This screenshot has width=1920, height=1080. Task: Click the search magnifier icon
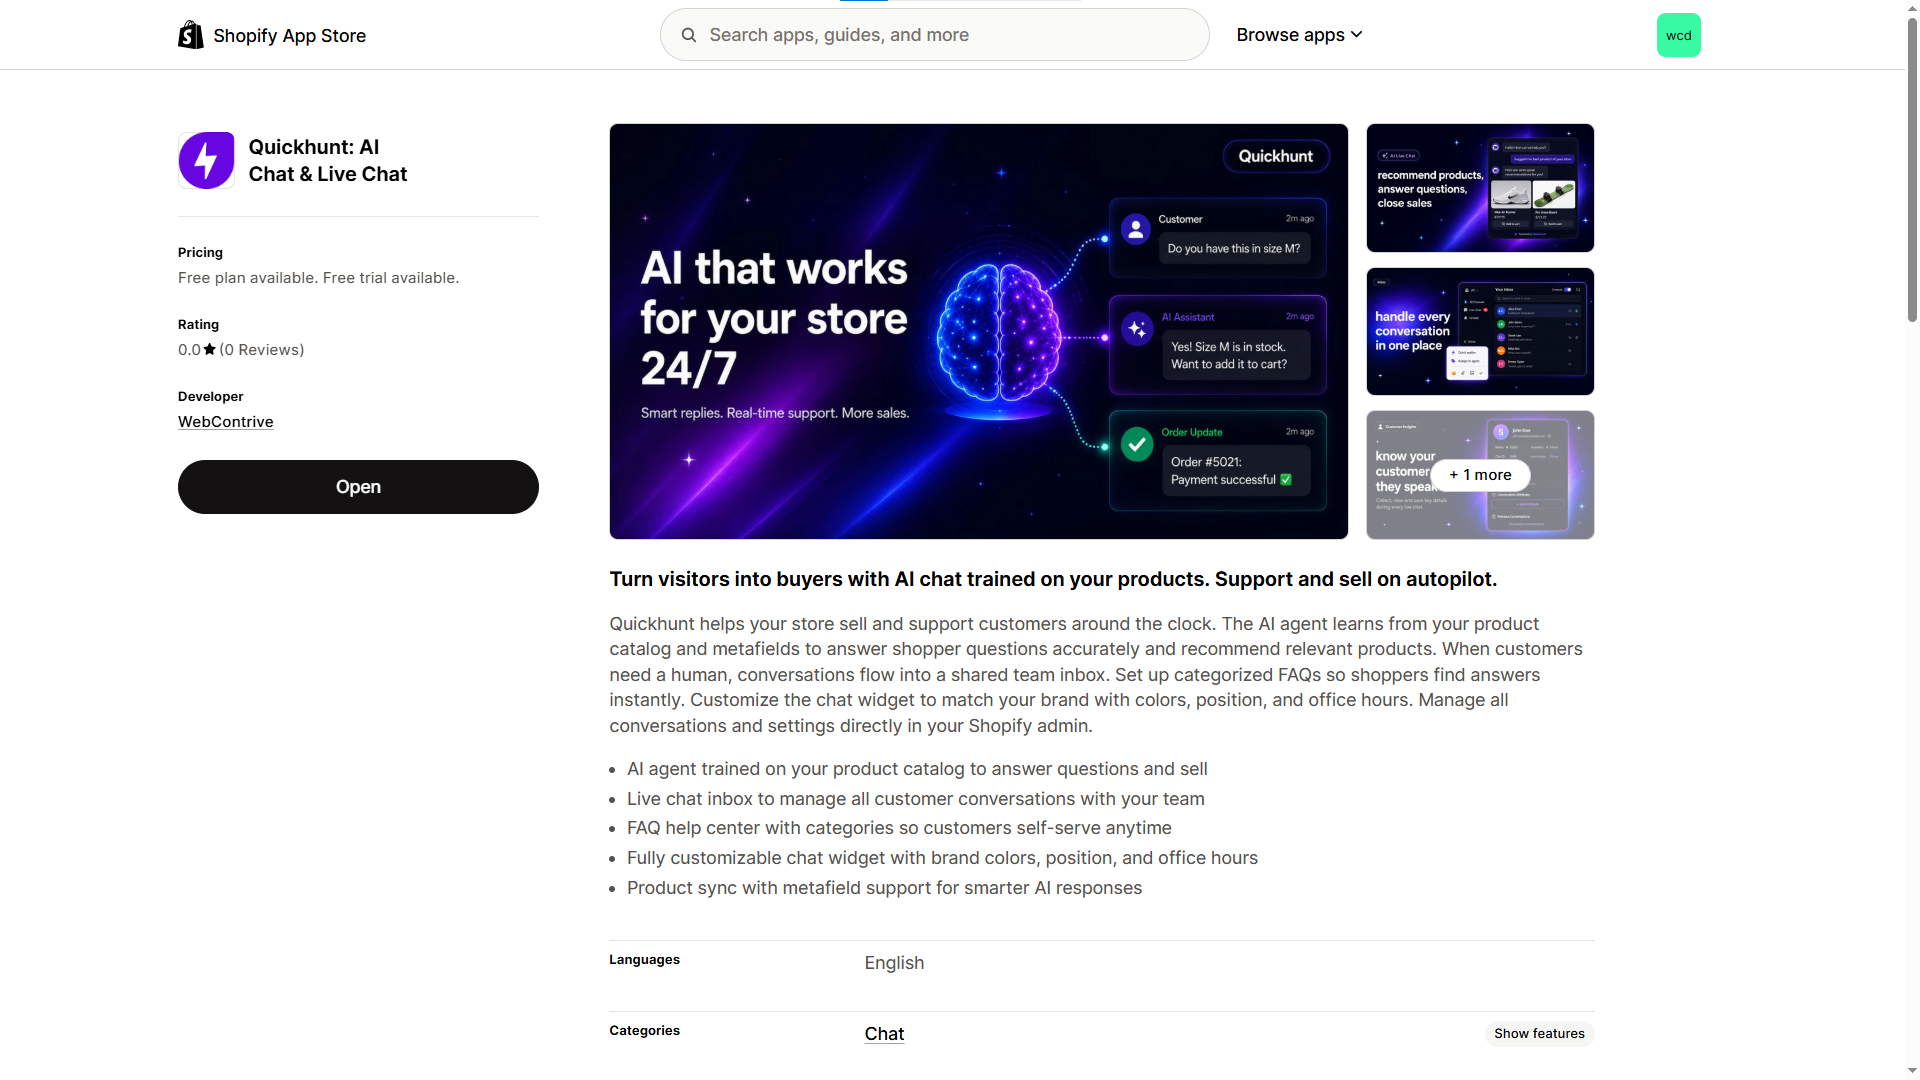click(x=689, y=35)
